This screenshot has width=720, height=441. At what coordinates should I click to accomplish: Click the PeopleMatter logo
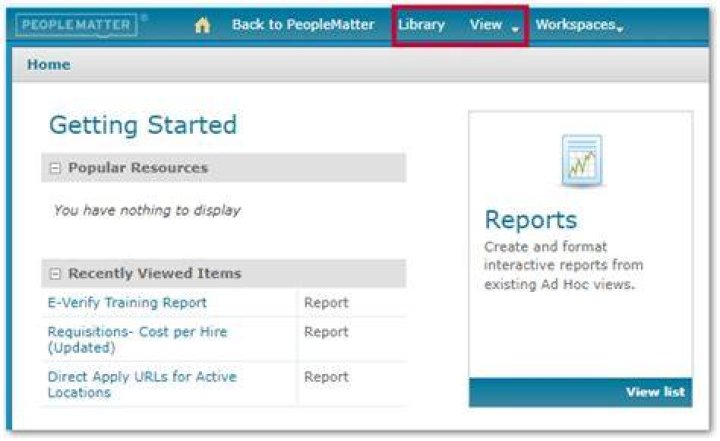[x=76, y=25]
